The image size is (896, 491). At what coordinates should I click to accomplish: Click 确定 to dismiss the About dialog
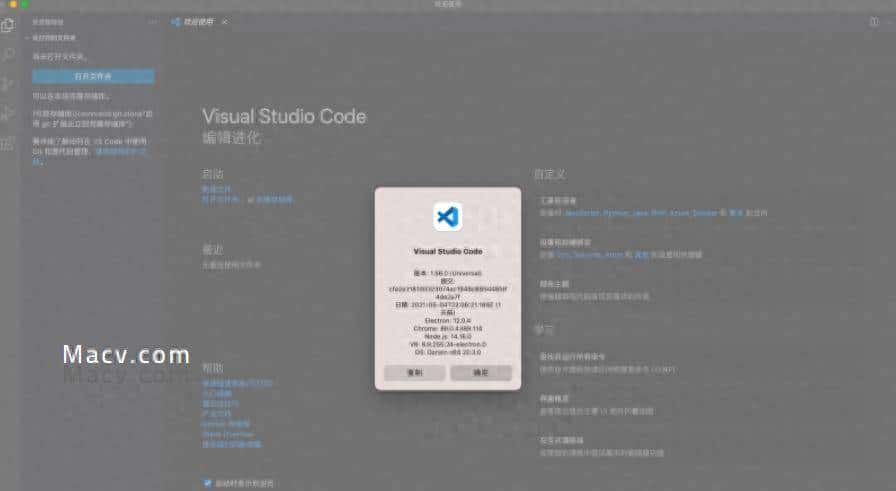coord(481,373)
